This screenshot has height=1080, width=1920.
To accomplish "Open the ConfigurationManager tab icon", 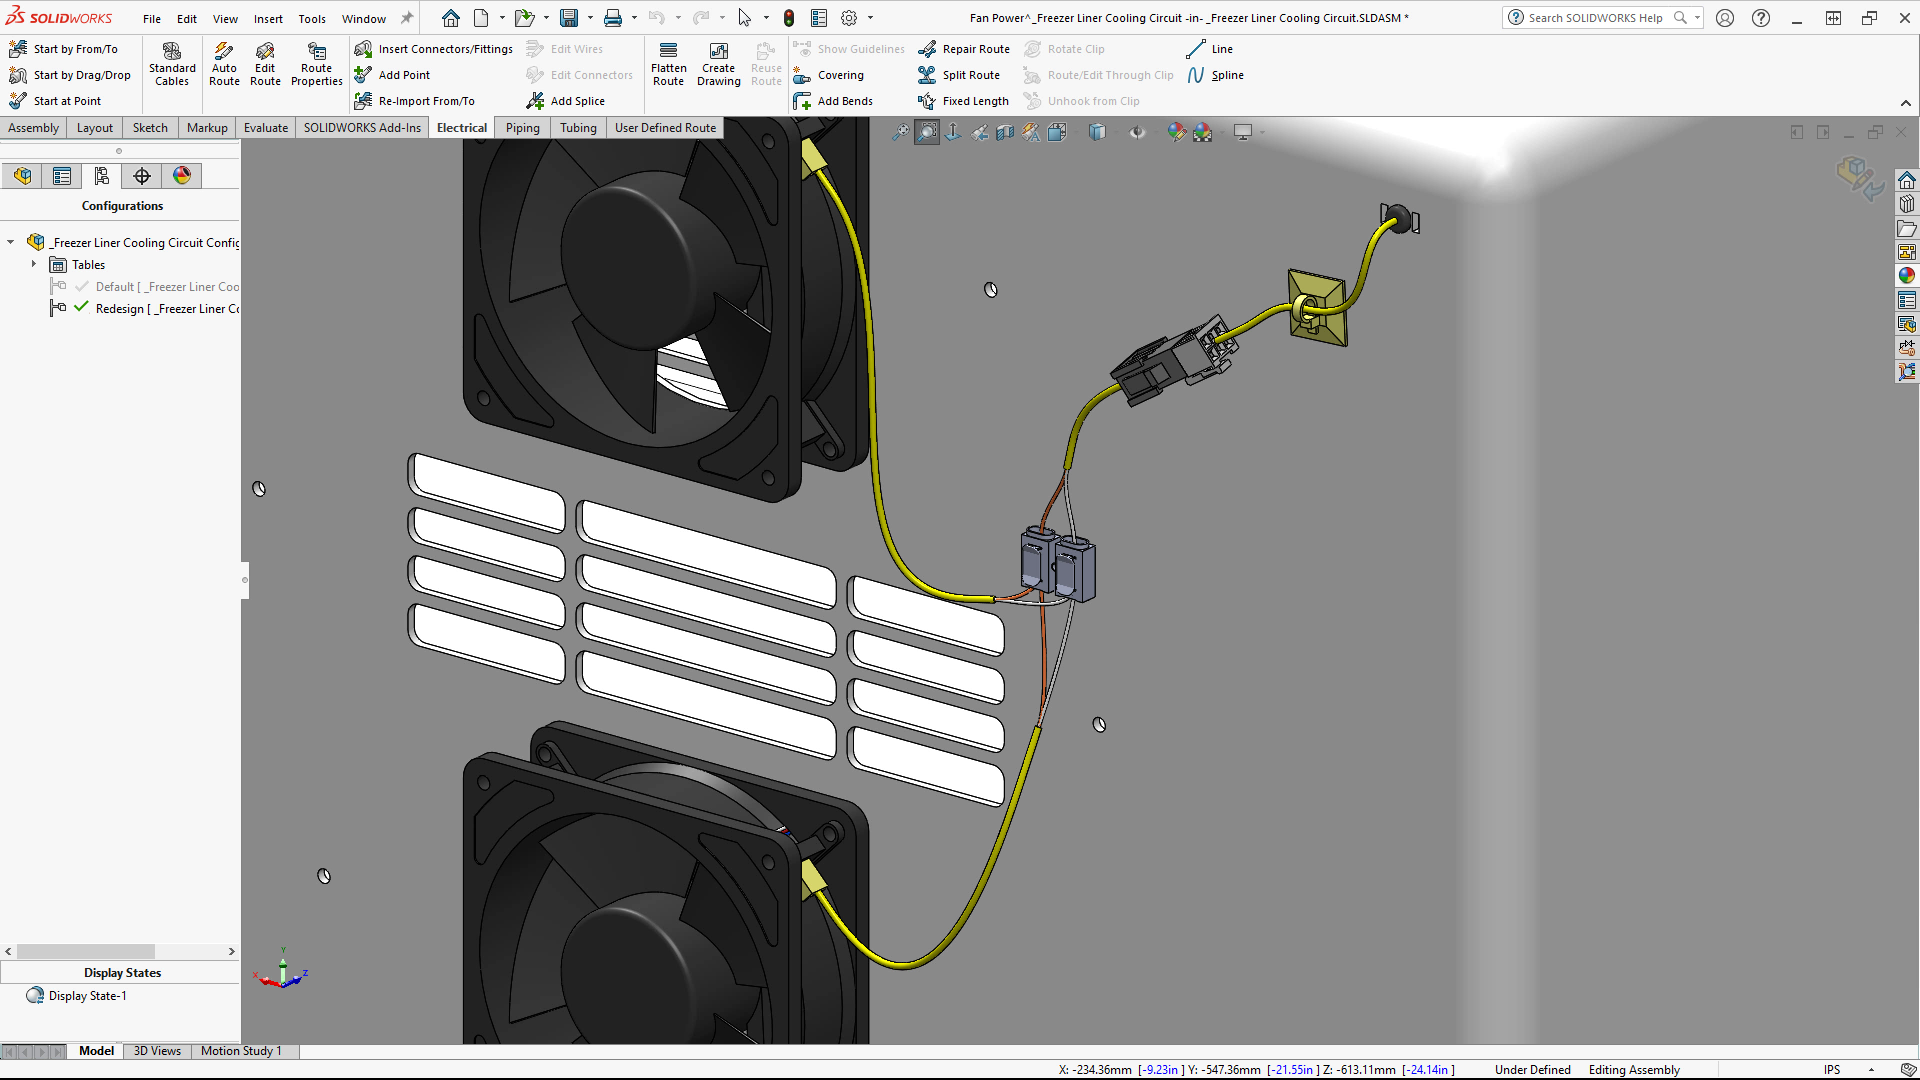I will tap(101, 176).
